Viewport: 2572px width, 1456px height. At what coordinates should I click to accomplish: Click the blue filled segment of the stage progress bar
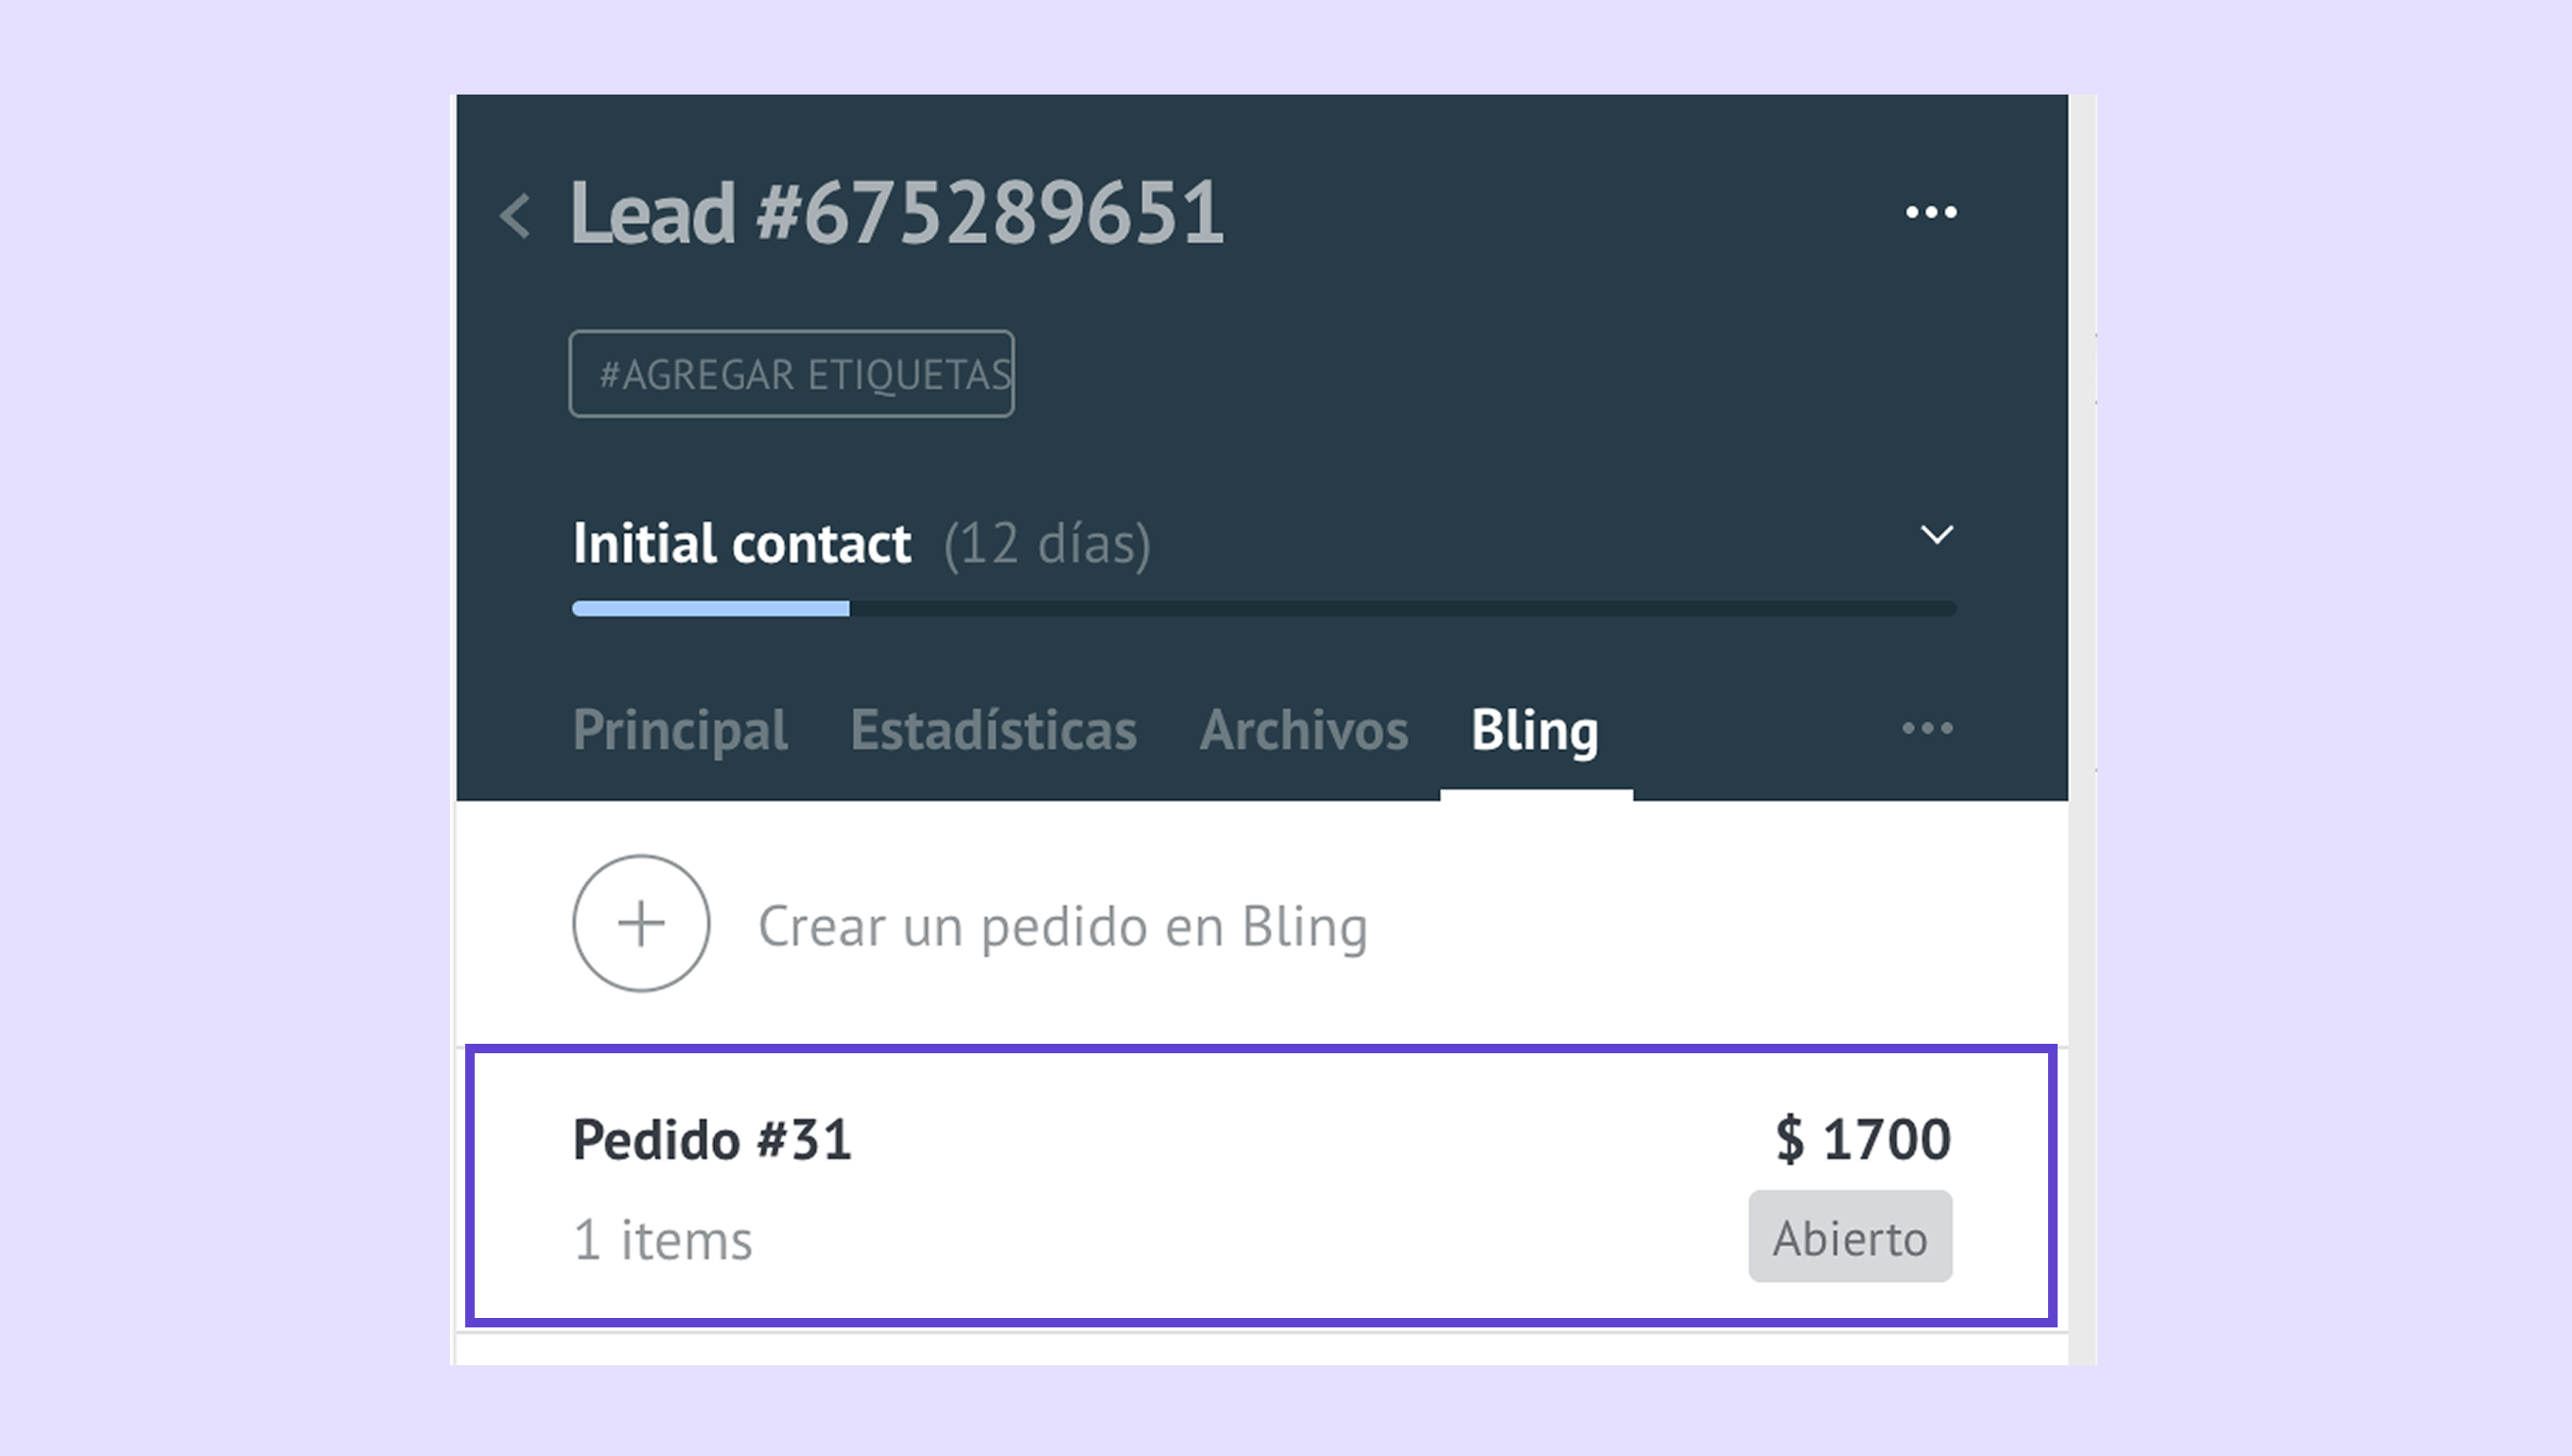coord(710,609)
